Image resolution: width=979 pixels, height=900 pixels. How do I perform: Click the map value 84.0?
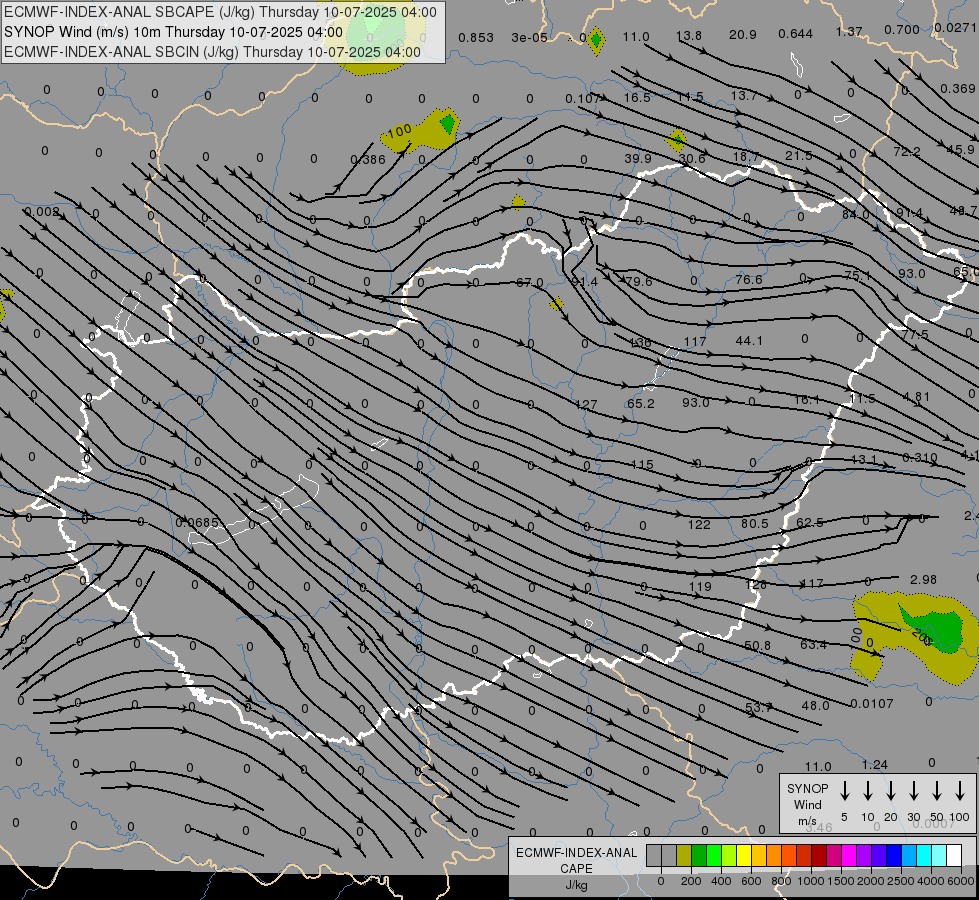click(855, 214)
